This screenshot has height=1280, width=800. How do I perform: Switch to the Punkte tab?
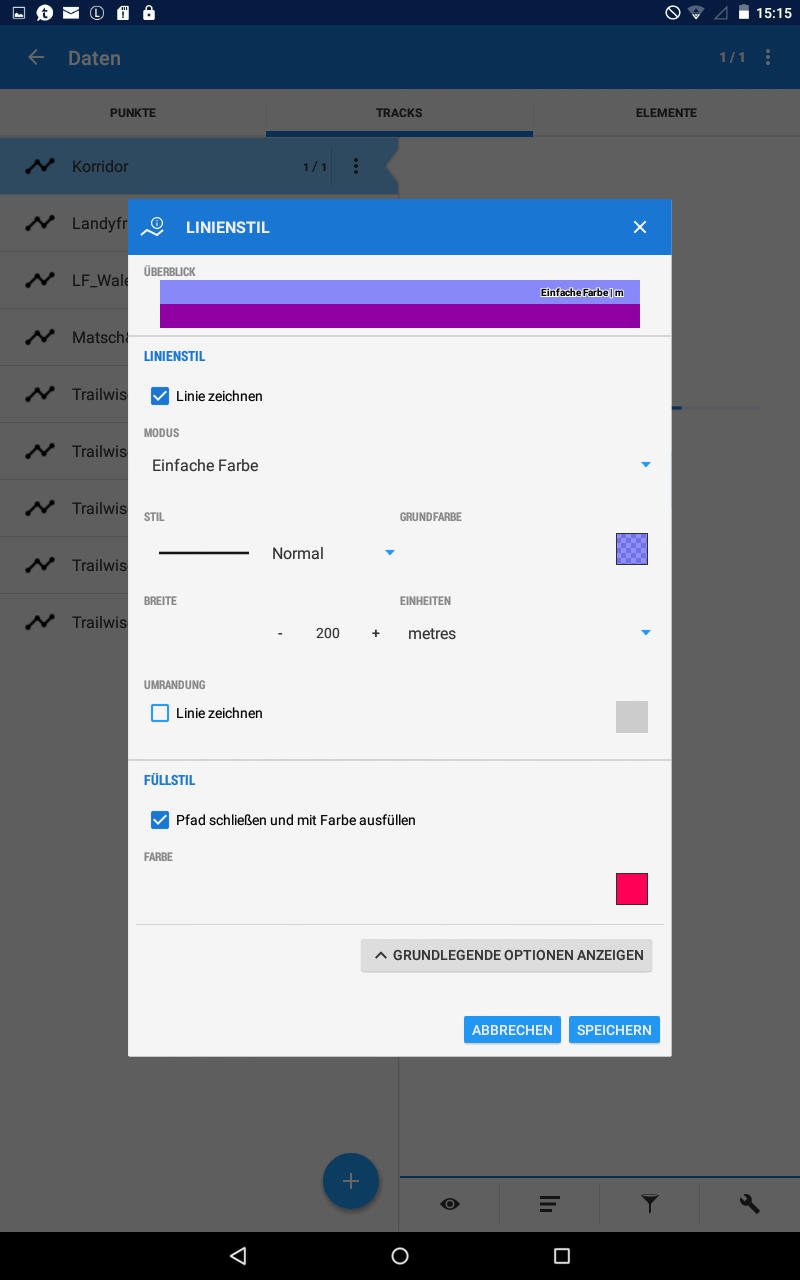pyautogui.click(x=133, y=113)
